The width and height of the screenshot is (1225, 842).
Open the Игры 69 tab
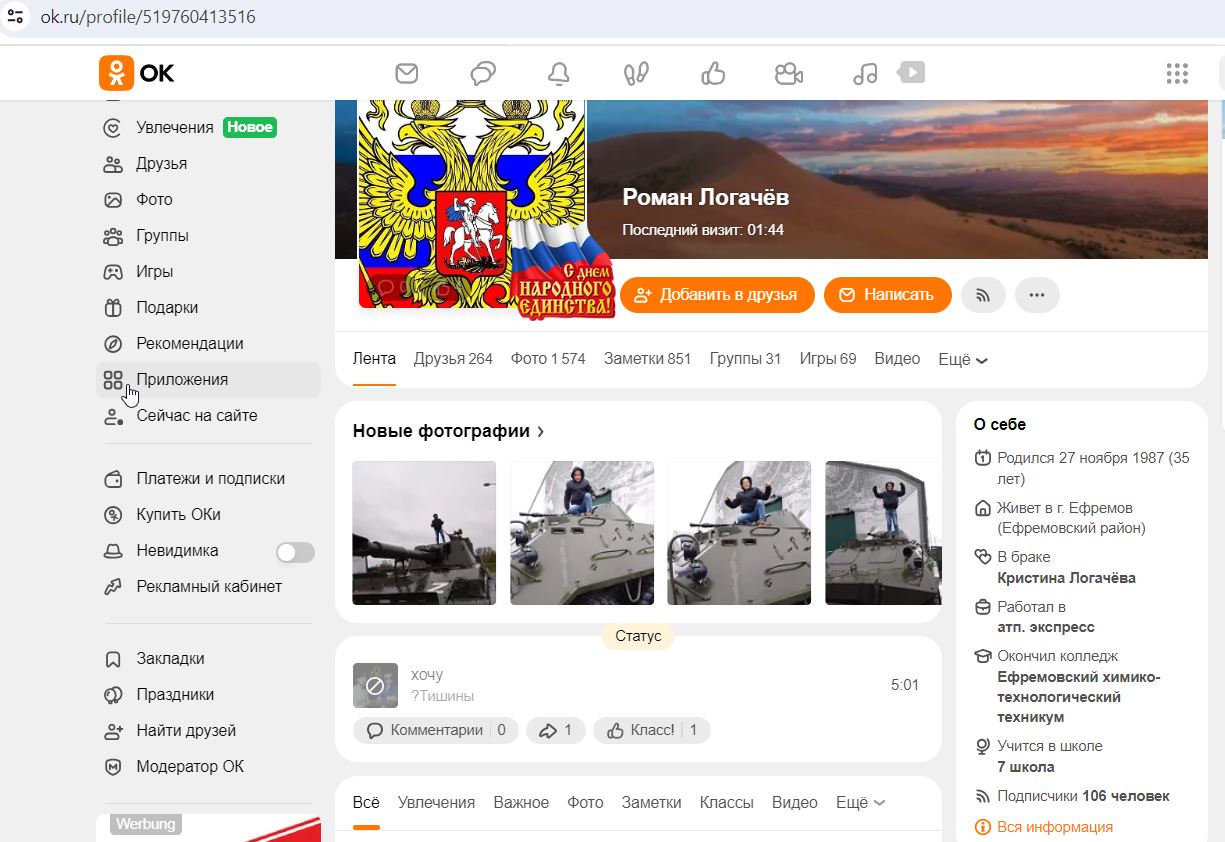tap(828, 359)
